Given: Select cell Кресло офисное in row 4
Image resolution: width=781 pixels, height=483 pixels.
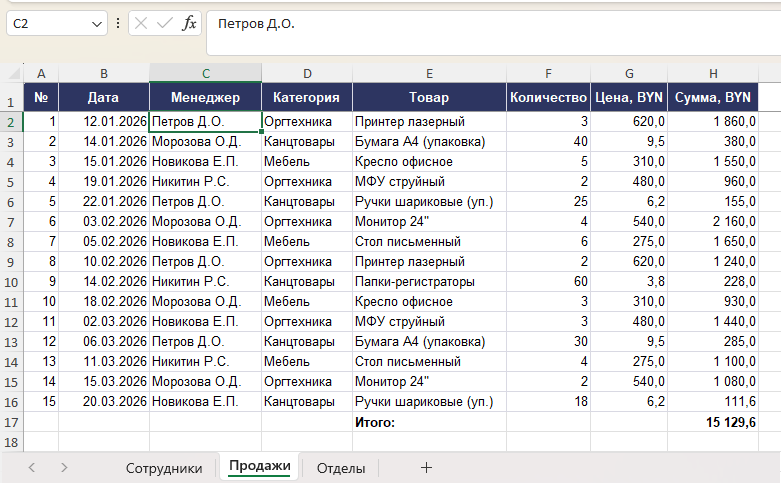Looking at the screenshot, I should tap(429, 161).
